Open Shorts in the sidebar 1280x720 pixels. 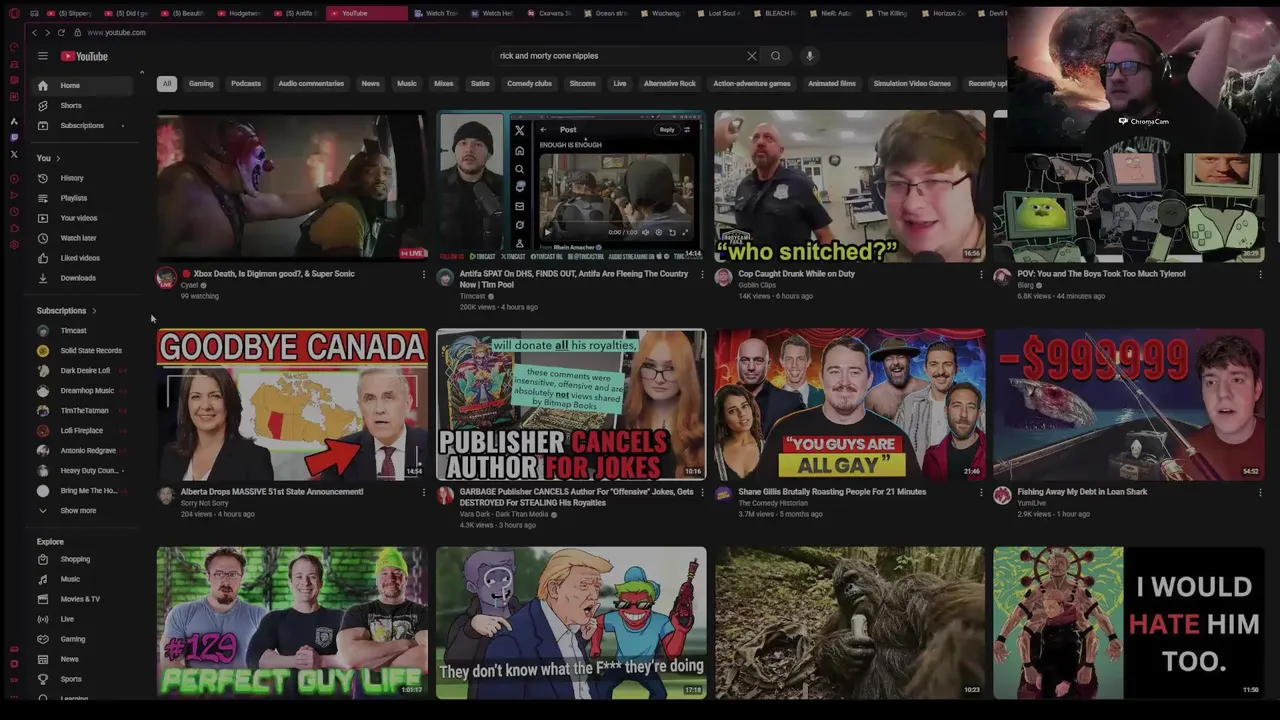(x=82, y=105)
